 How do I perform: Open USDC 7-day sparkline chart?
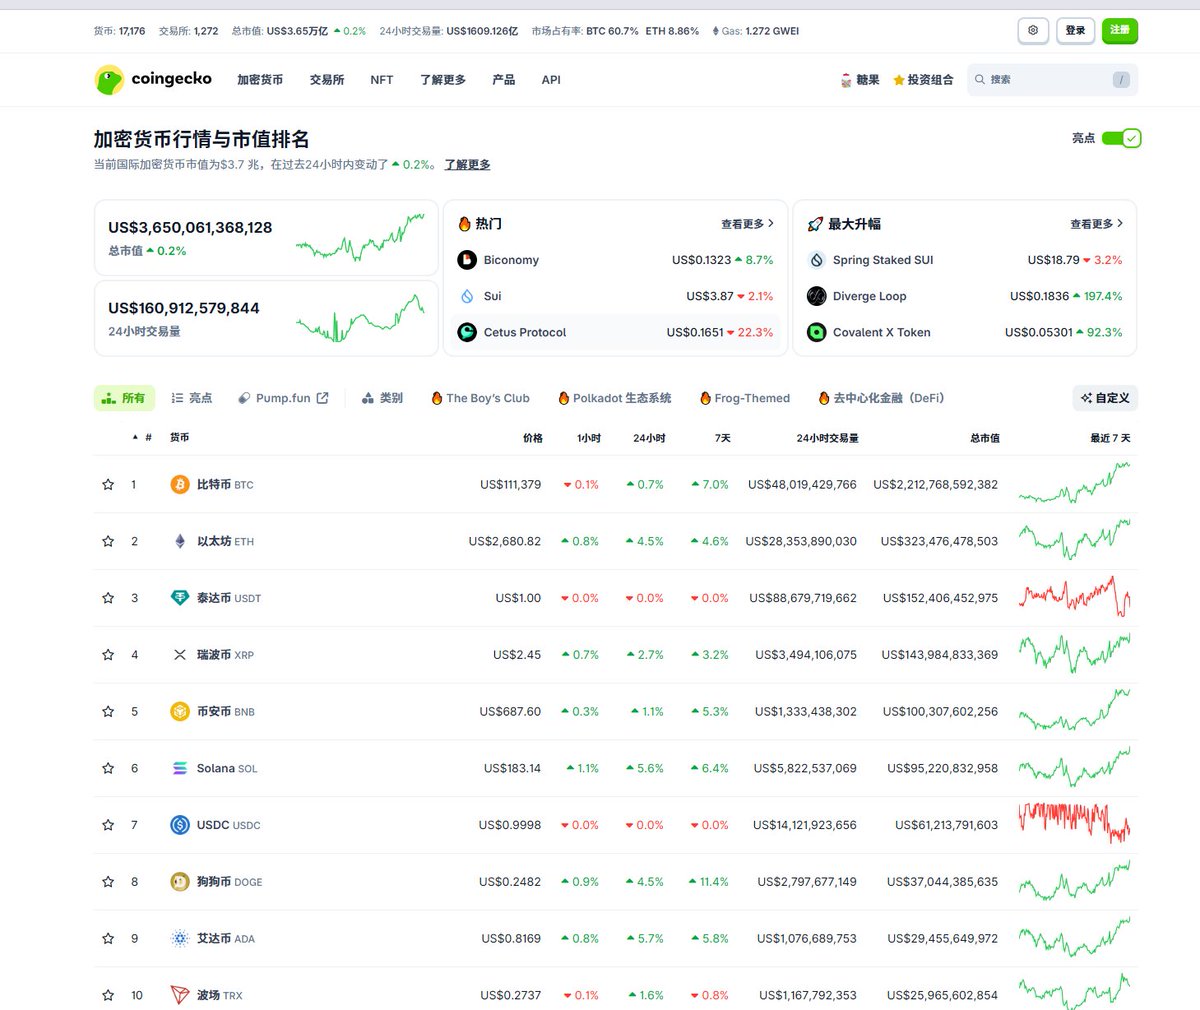(x=1075, y=823)
